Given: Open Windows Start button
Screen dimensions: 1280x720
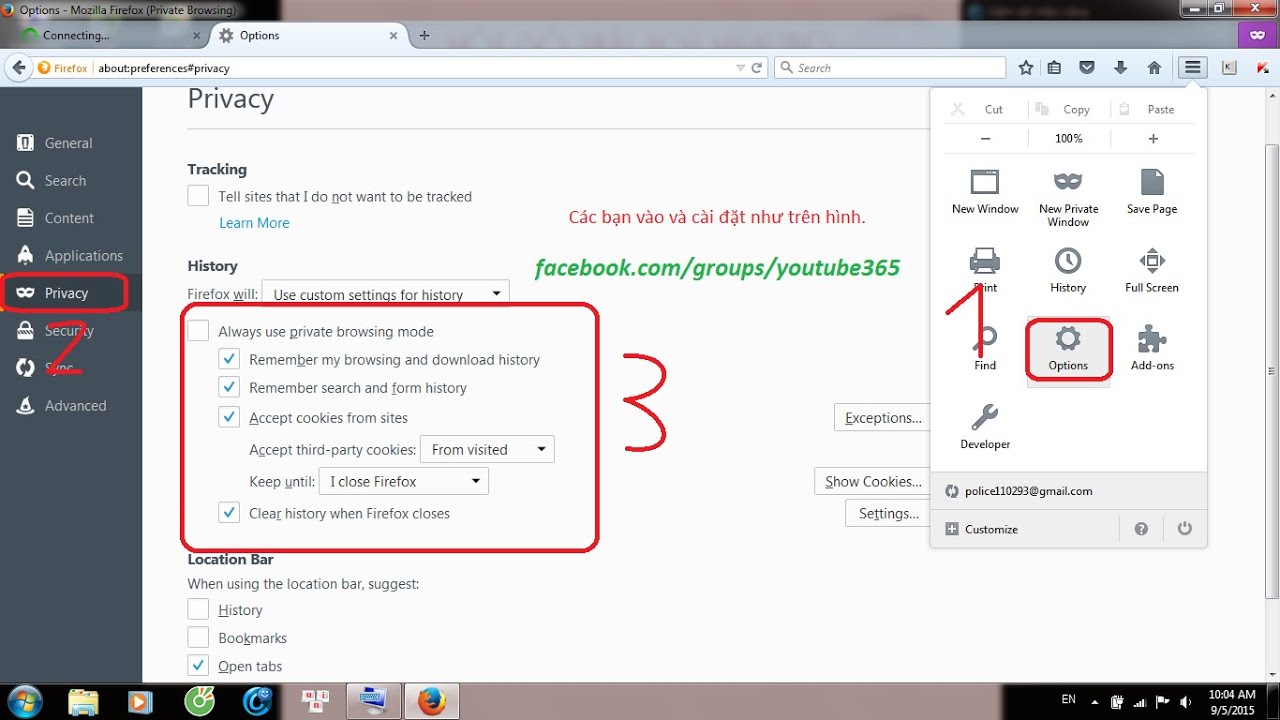Looking at the screenshot, I should point(24,702).
